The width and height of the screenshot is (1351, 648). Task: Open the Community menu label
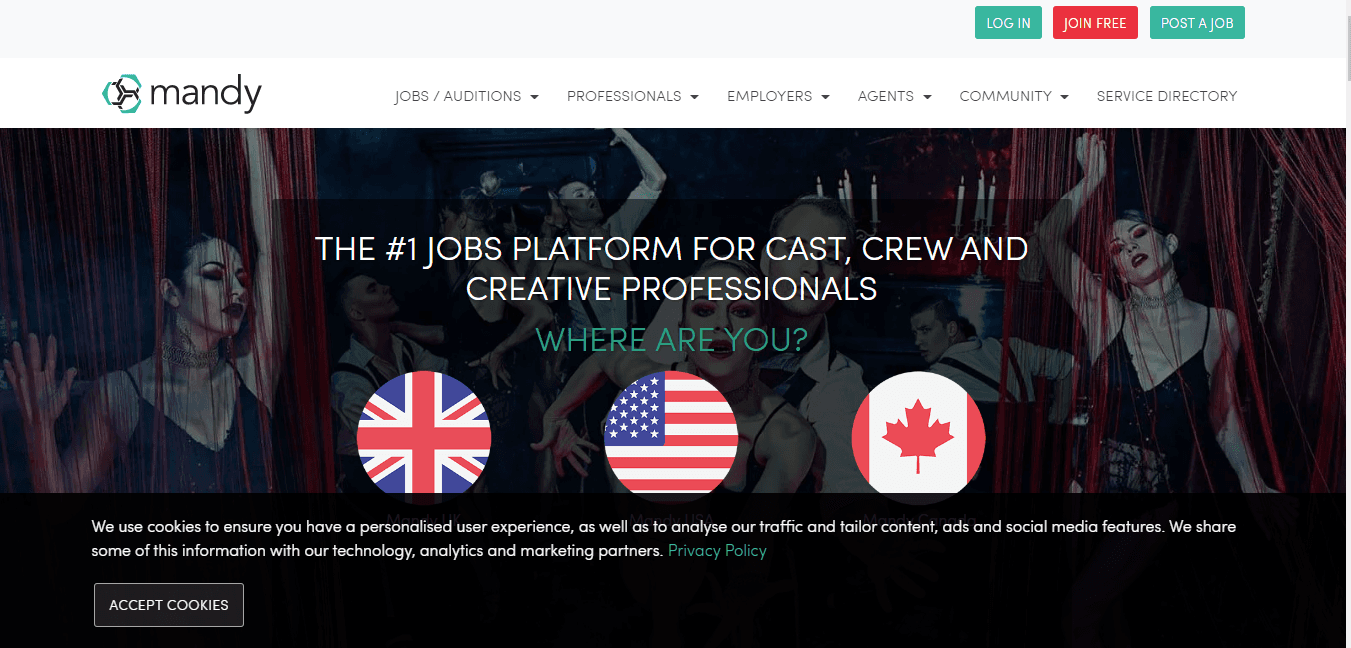click(x=1005, y=96)
